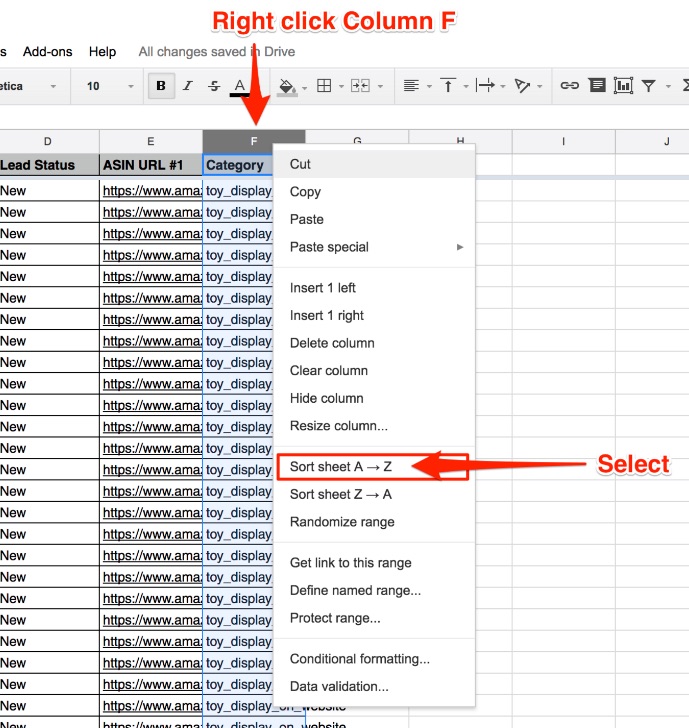689x728 pixels.
Task: Choose Cut in context menu
Action: (x=374, y=164)
